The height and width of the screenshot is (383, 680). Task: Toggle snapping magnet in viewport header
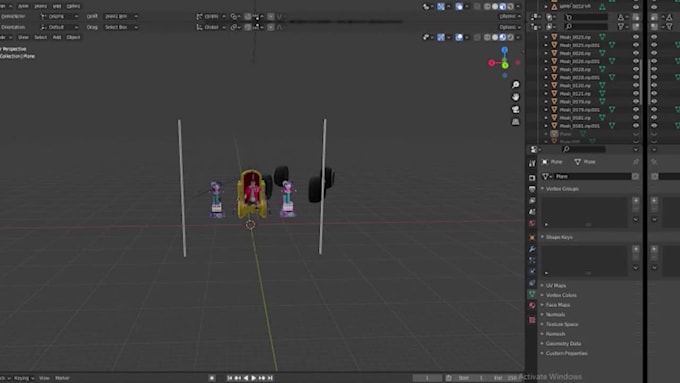(x=248, y=27)
